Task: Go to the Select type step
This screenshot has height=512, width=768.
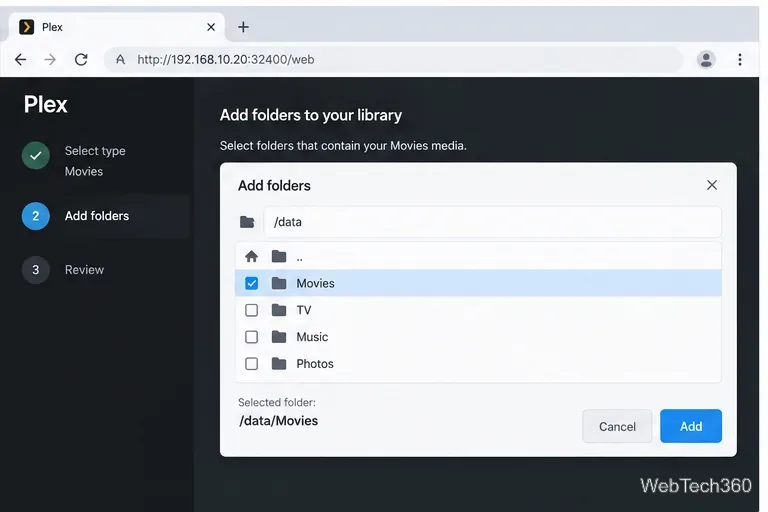Action: (x=95, y=151)
